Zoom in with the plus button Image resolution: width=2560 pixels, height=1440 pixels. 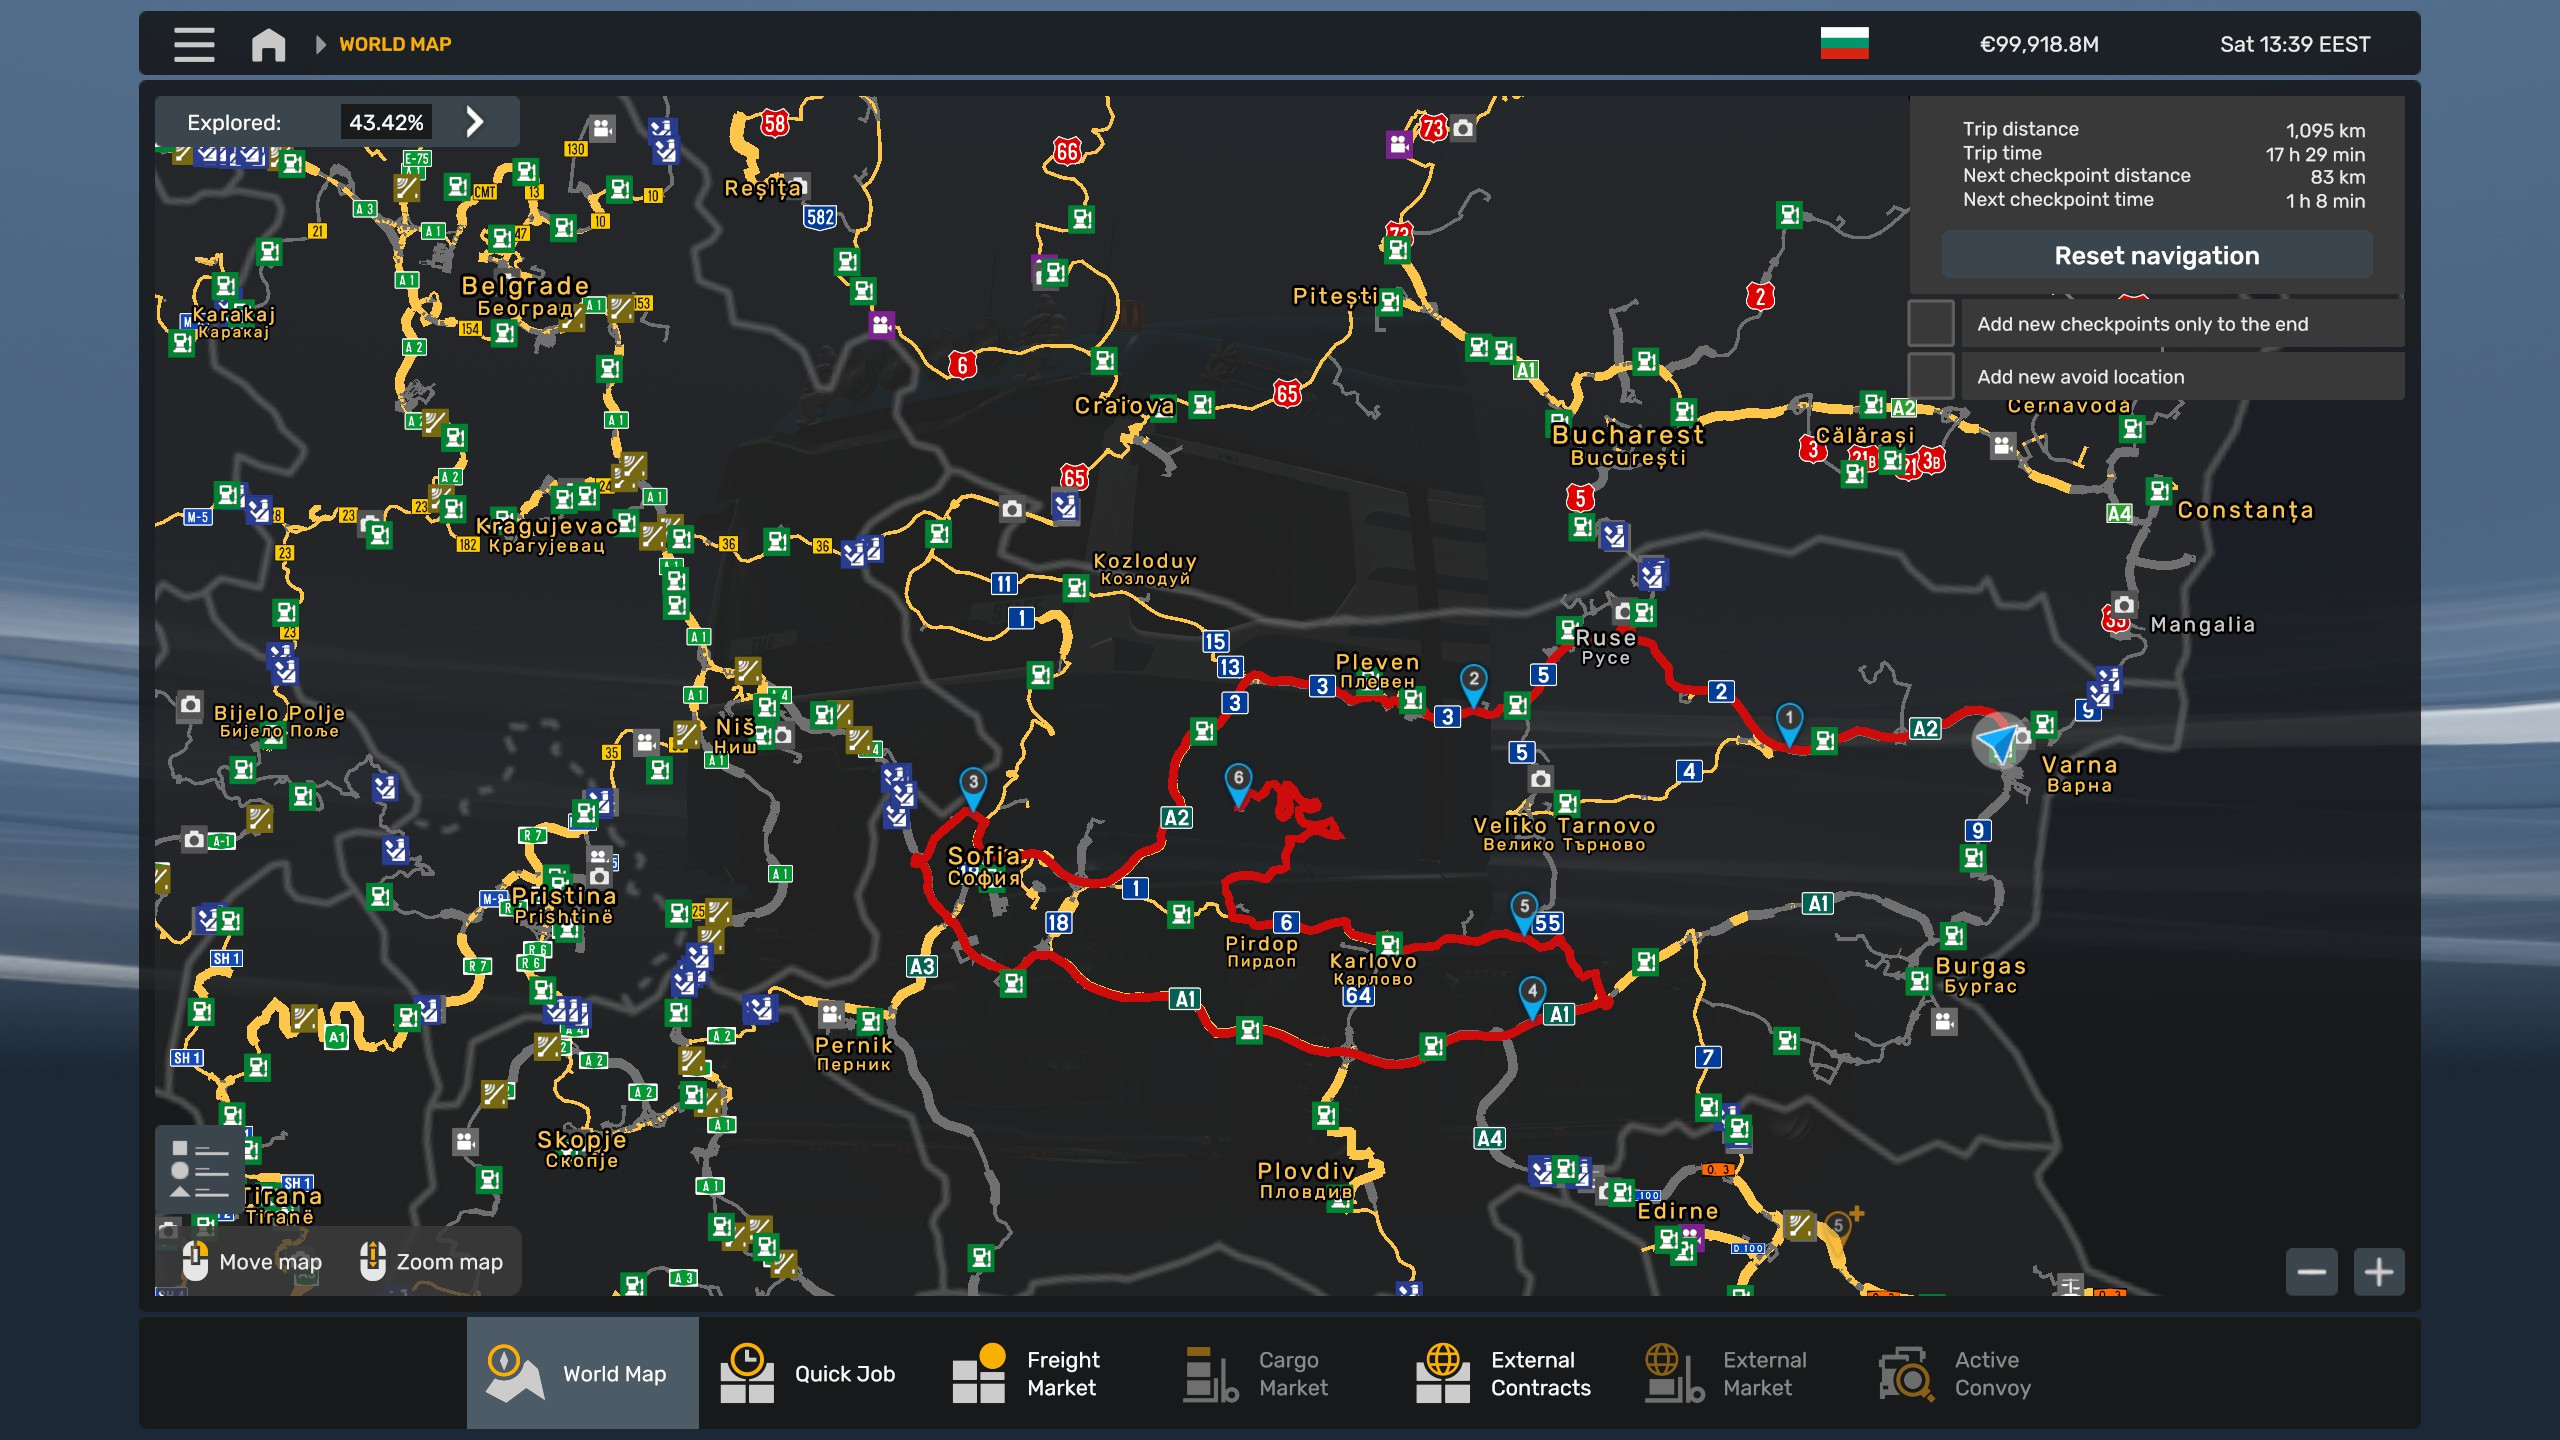(2379, 1272)
